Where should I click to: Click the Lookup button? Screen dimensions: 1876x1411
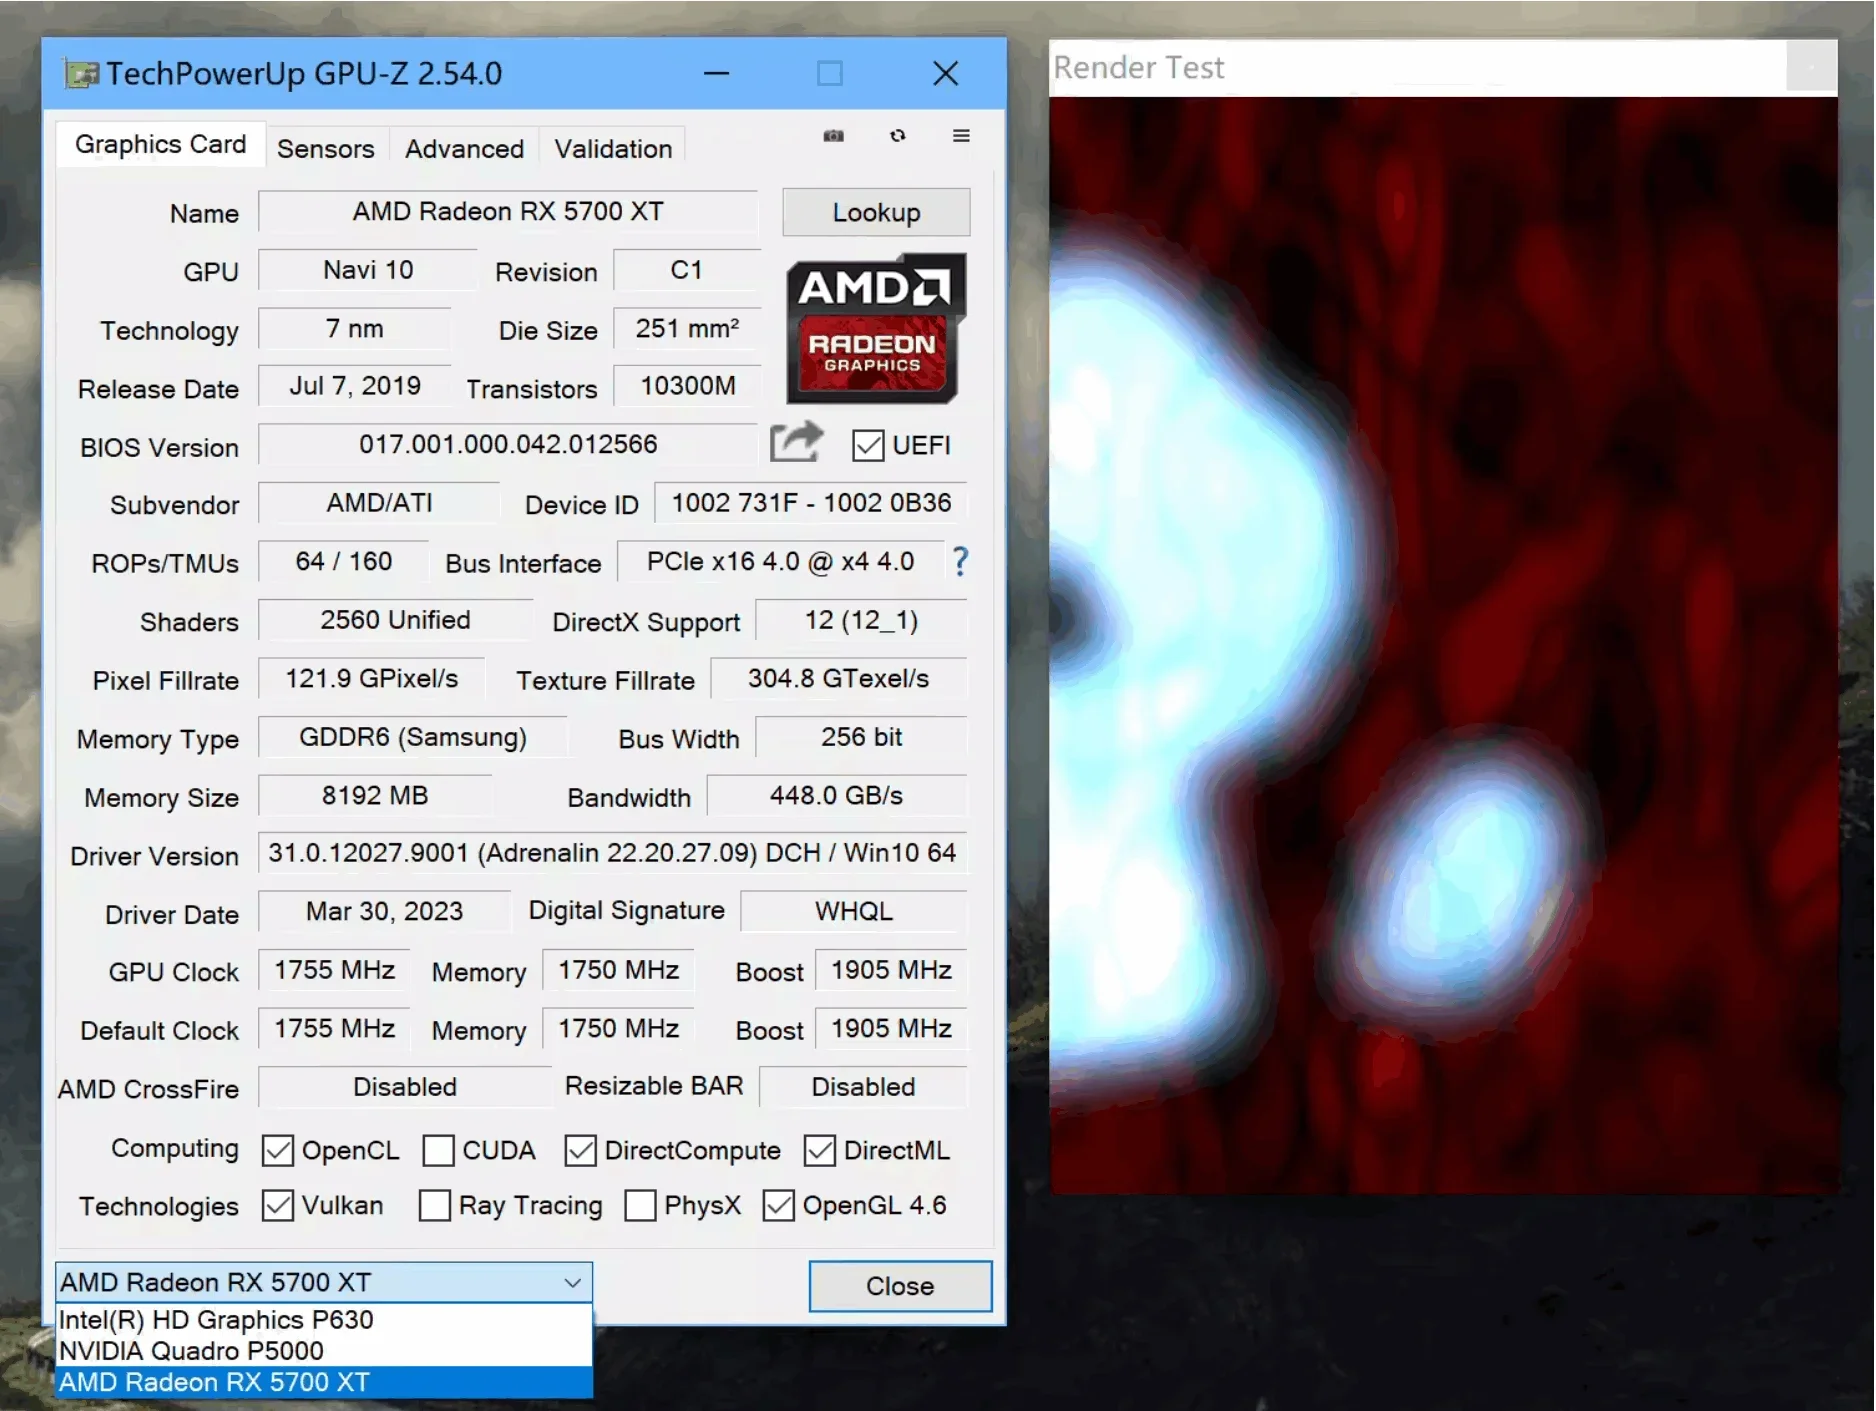[876, 213]
